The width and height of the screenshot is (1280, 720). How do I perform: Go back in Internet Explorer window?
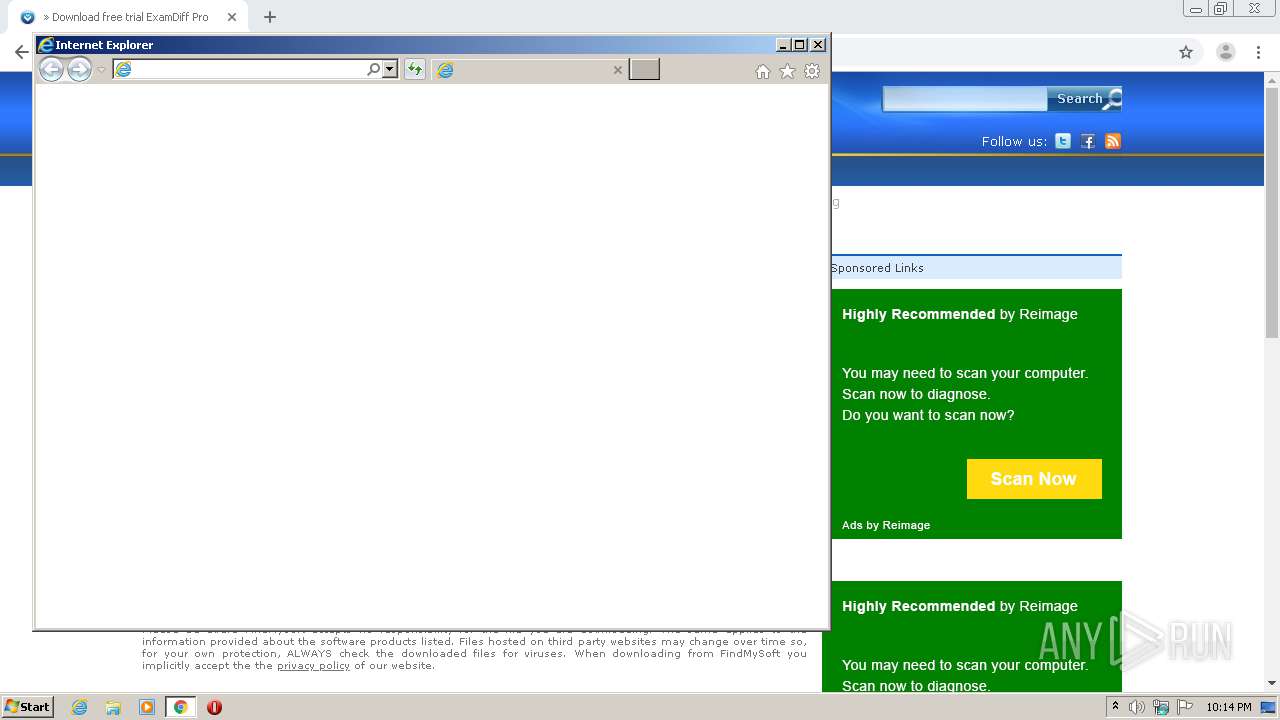(51, 69)
